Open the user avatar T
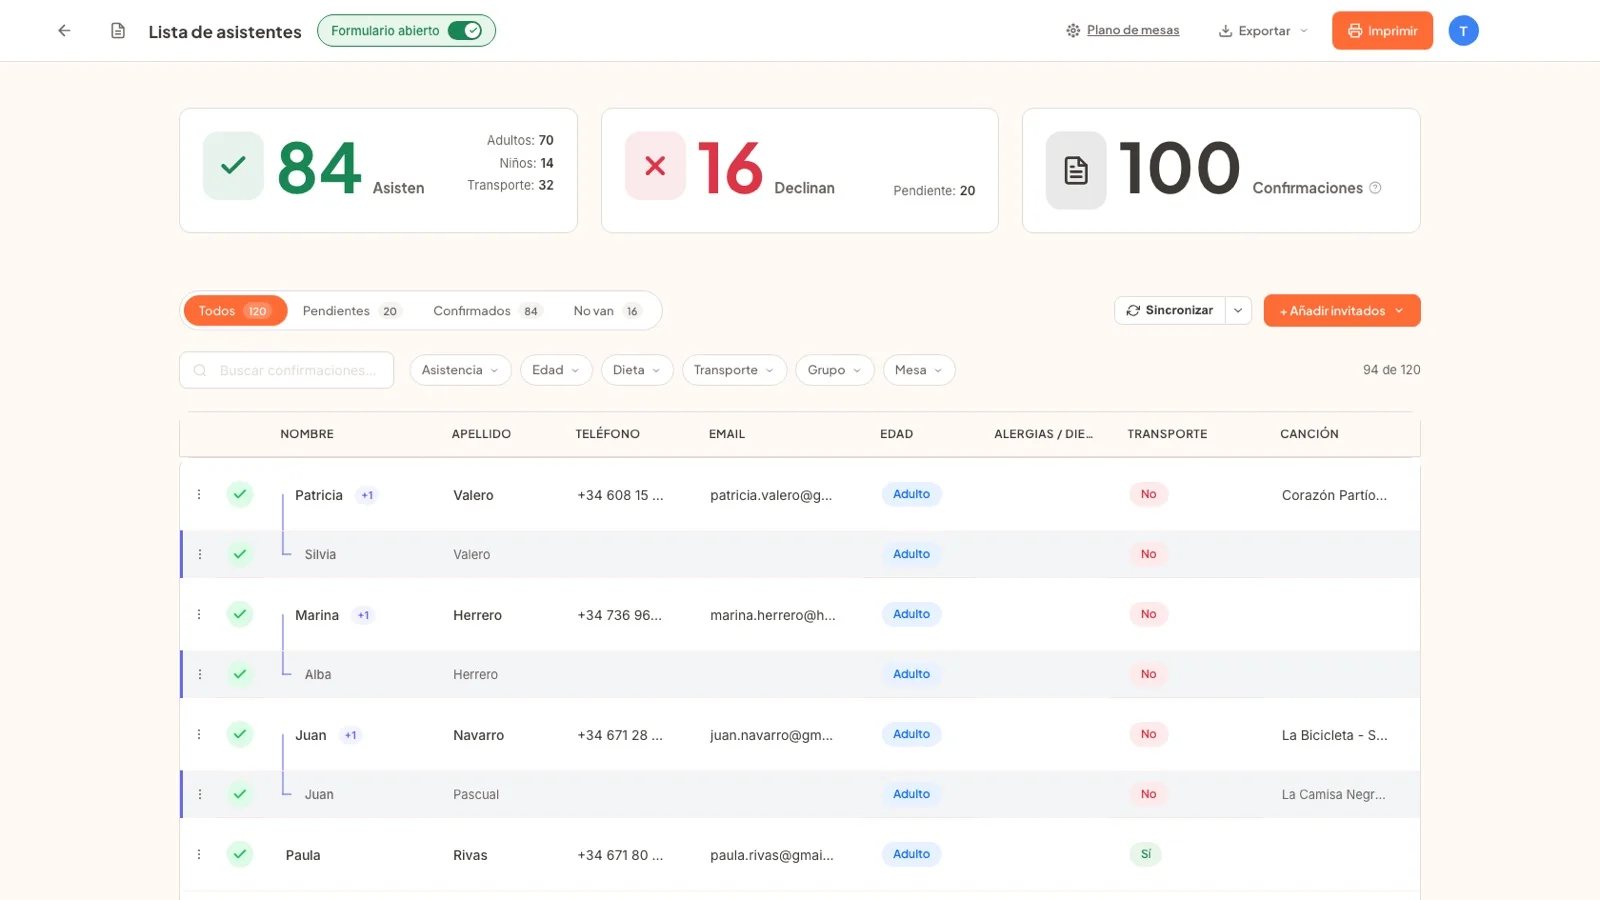The height and width of the screenshot is (900, 1600). 1463,31
